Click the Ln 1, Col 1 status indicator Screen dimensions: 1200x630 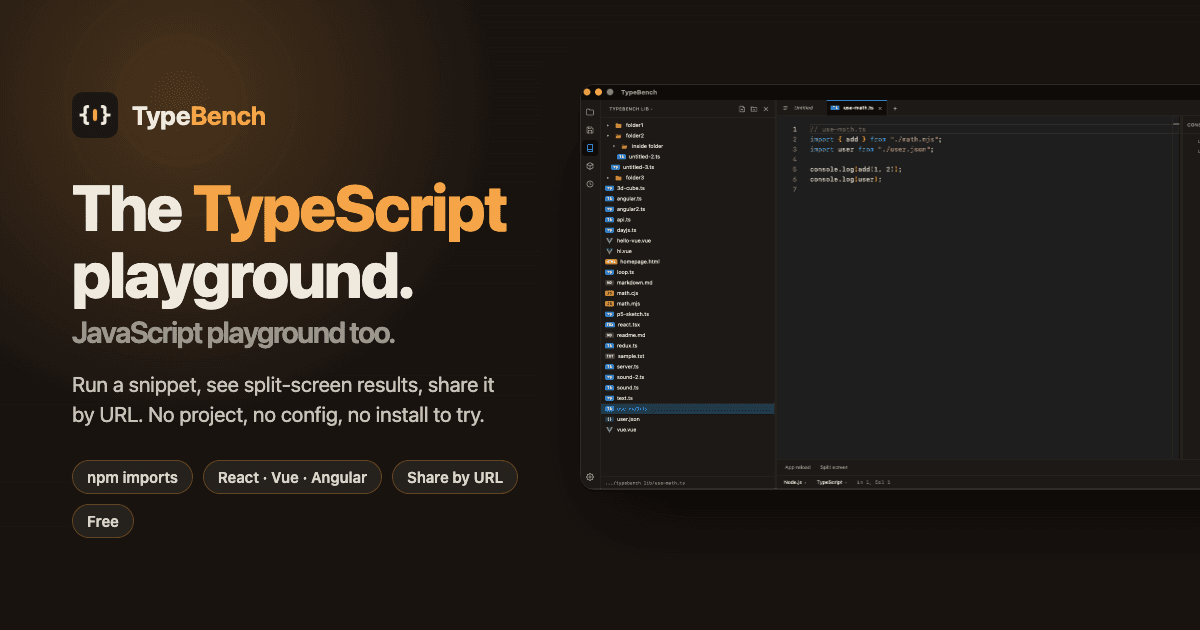point(873,482)
